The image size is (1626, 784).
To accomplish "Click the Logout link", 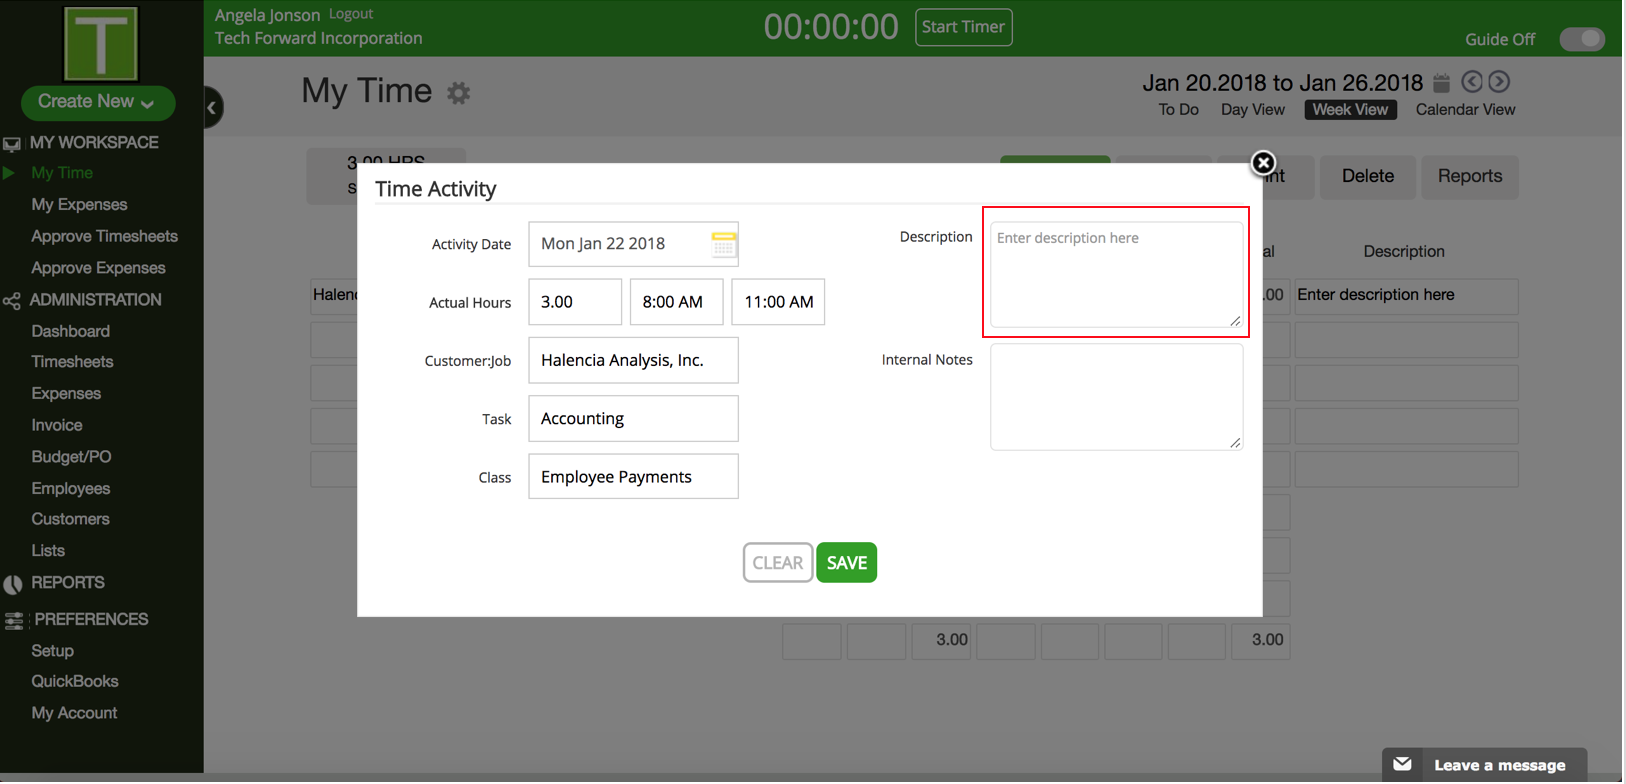I will click(x=351, y=14).
